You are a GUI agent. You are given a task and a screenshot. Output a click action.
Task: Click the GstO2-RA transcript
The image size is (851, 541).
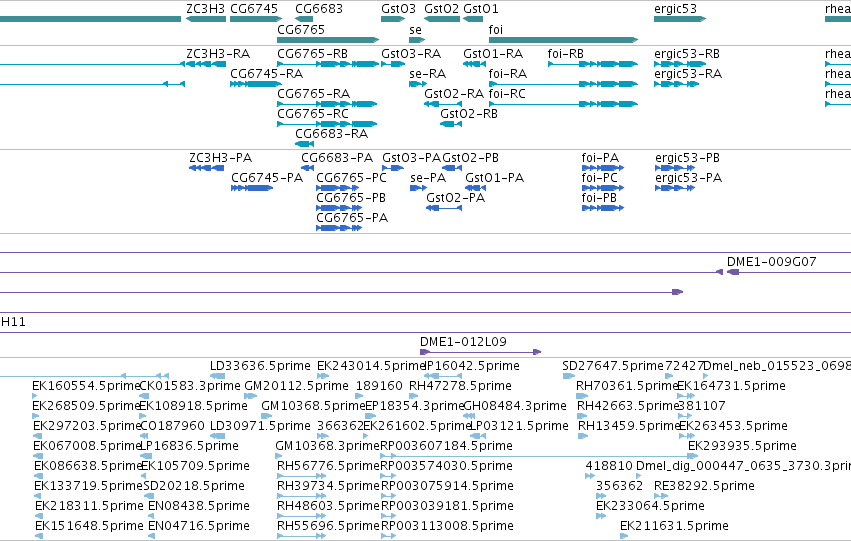click(442, 104)
